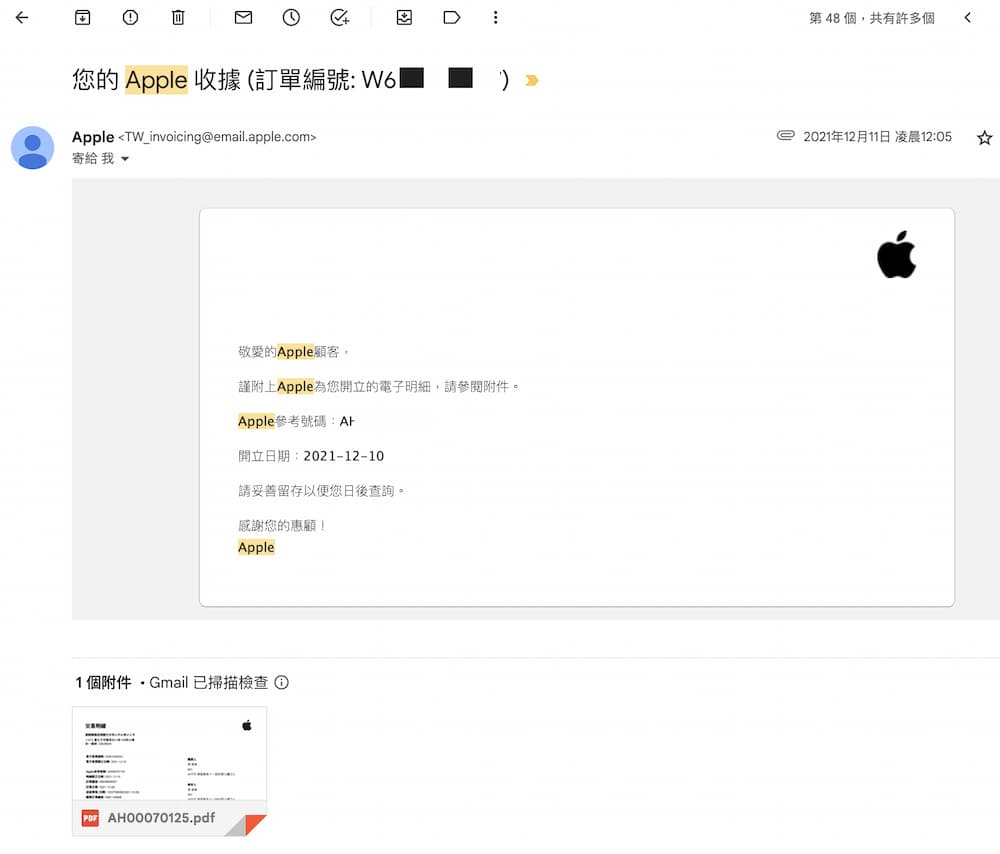Click the Apple signature at message end
1000x854 pixels.
point(256,548)
